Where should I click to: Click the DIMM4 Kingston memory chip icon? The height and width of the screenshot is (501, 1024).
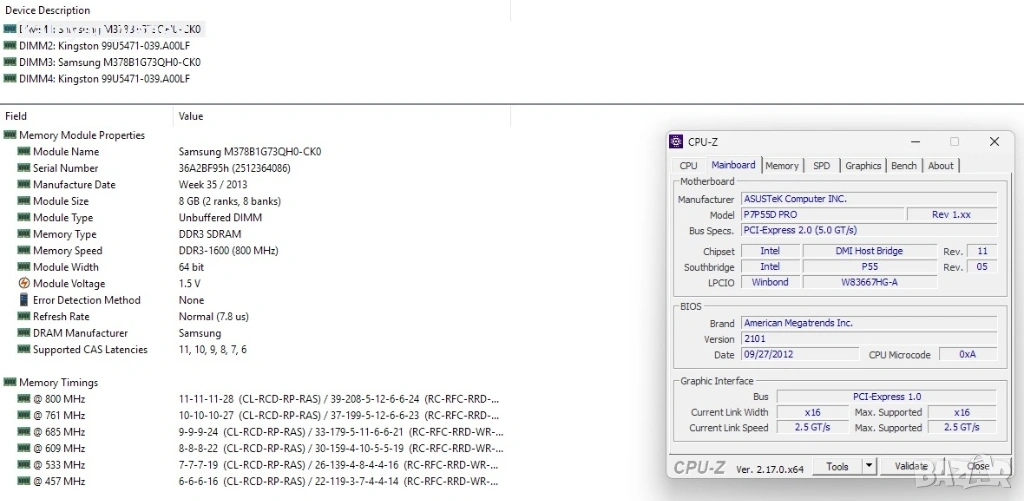tap(10, 78)
